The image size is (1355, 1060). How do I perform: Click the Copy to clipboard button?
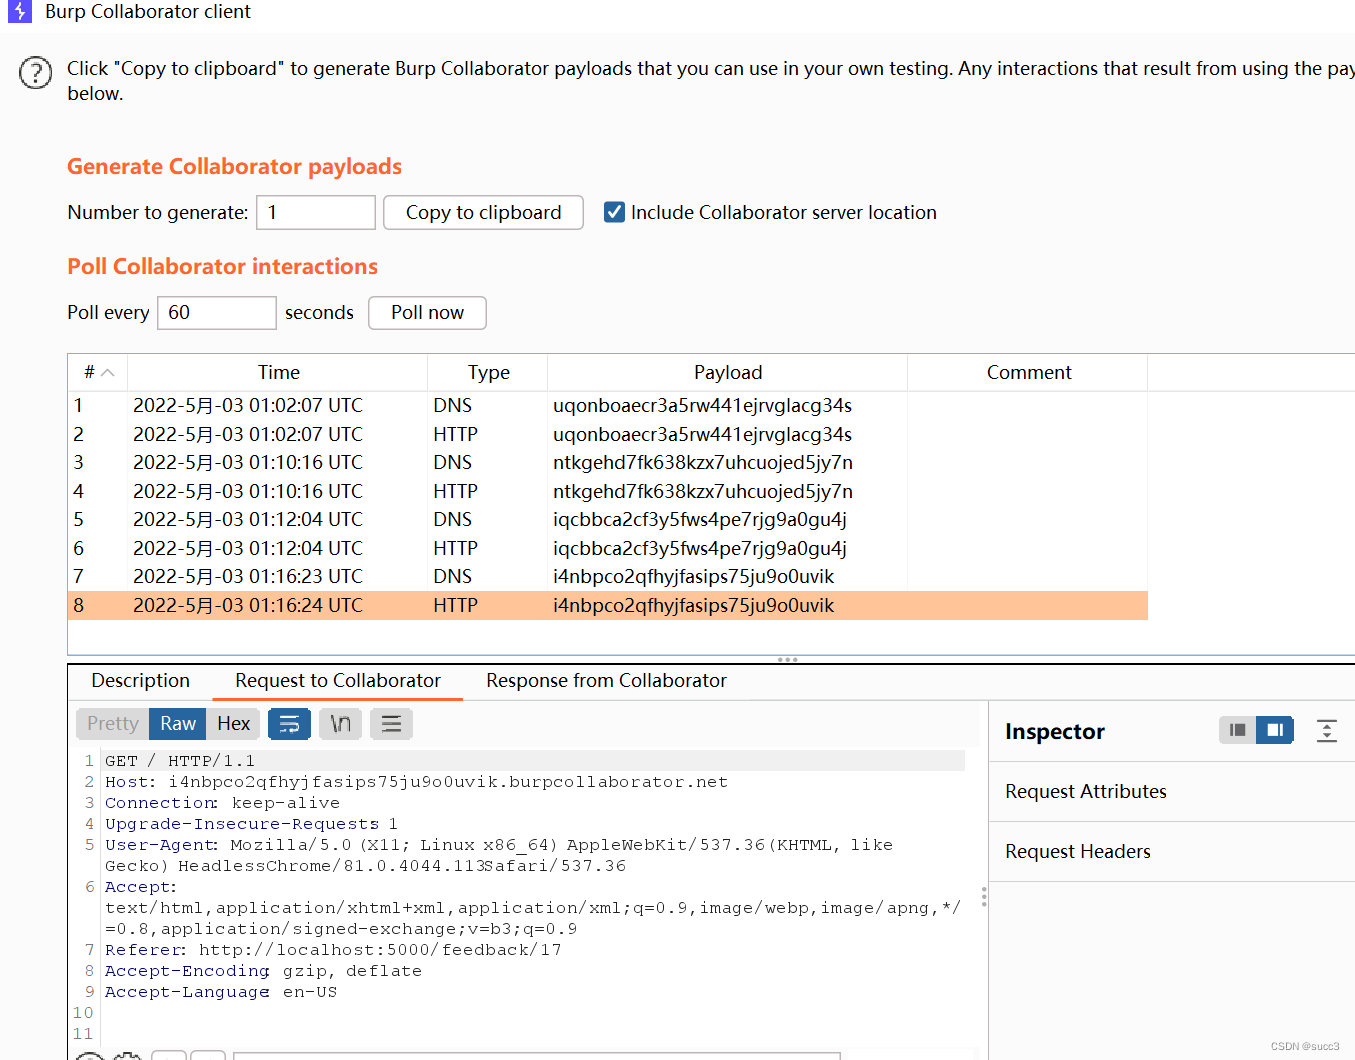pyautogui.click(x=483, y=212)
